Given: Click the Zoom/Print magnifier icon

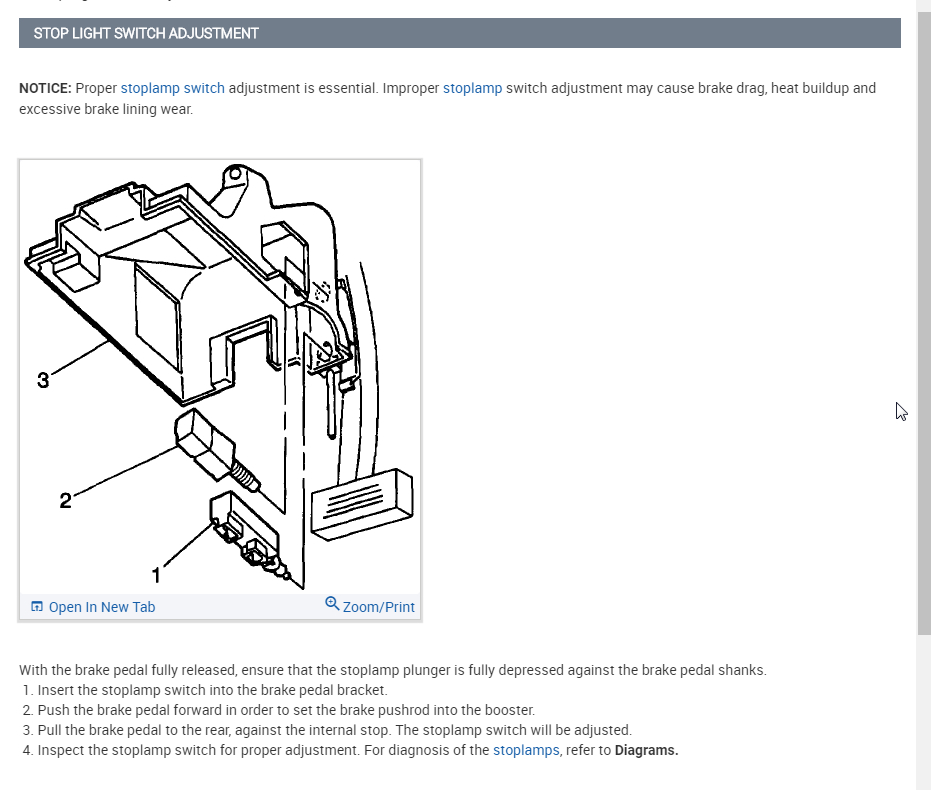Looking at the screenshot, I should pos(332,604).
